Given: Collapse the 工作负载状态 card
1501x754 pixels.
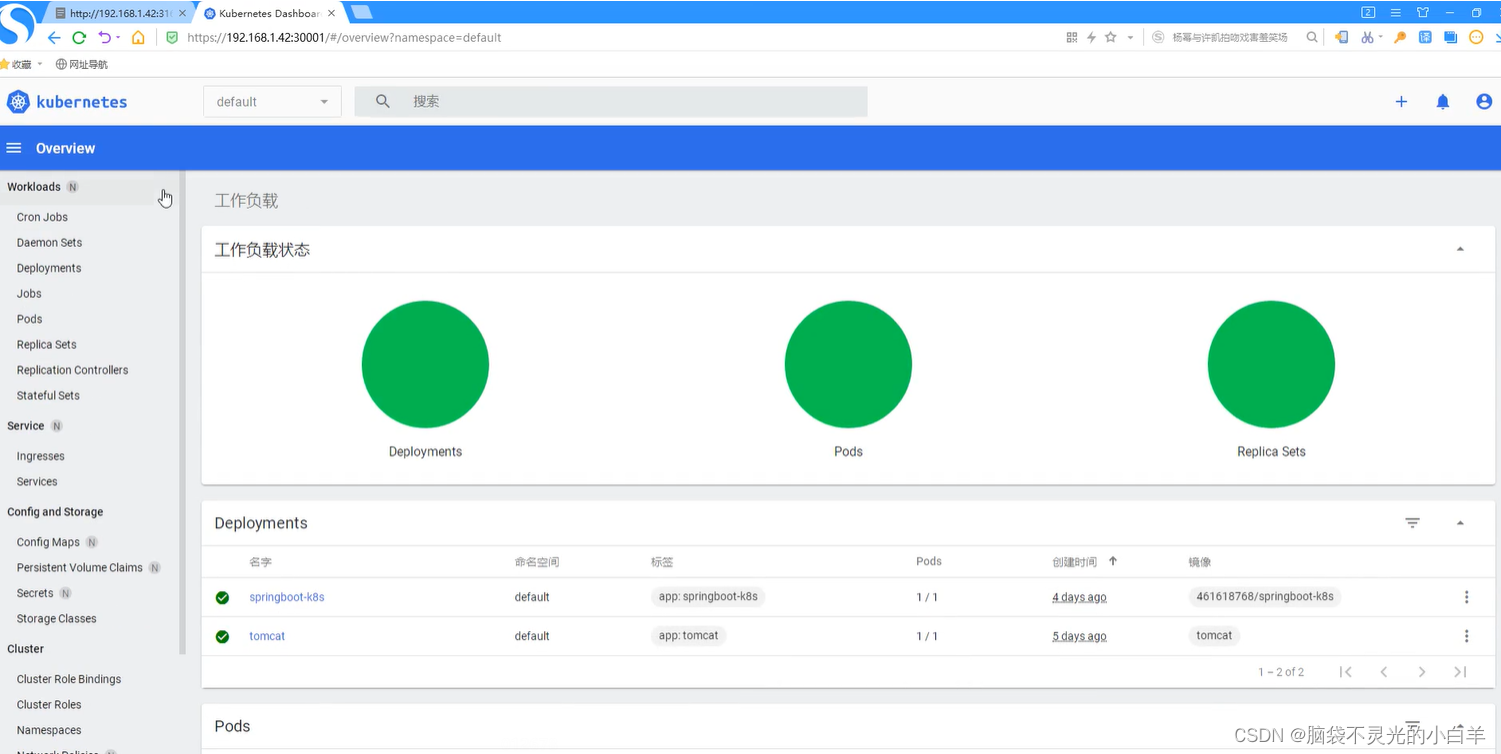Looking at the screenshot, I should click(1460, 249).
